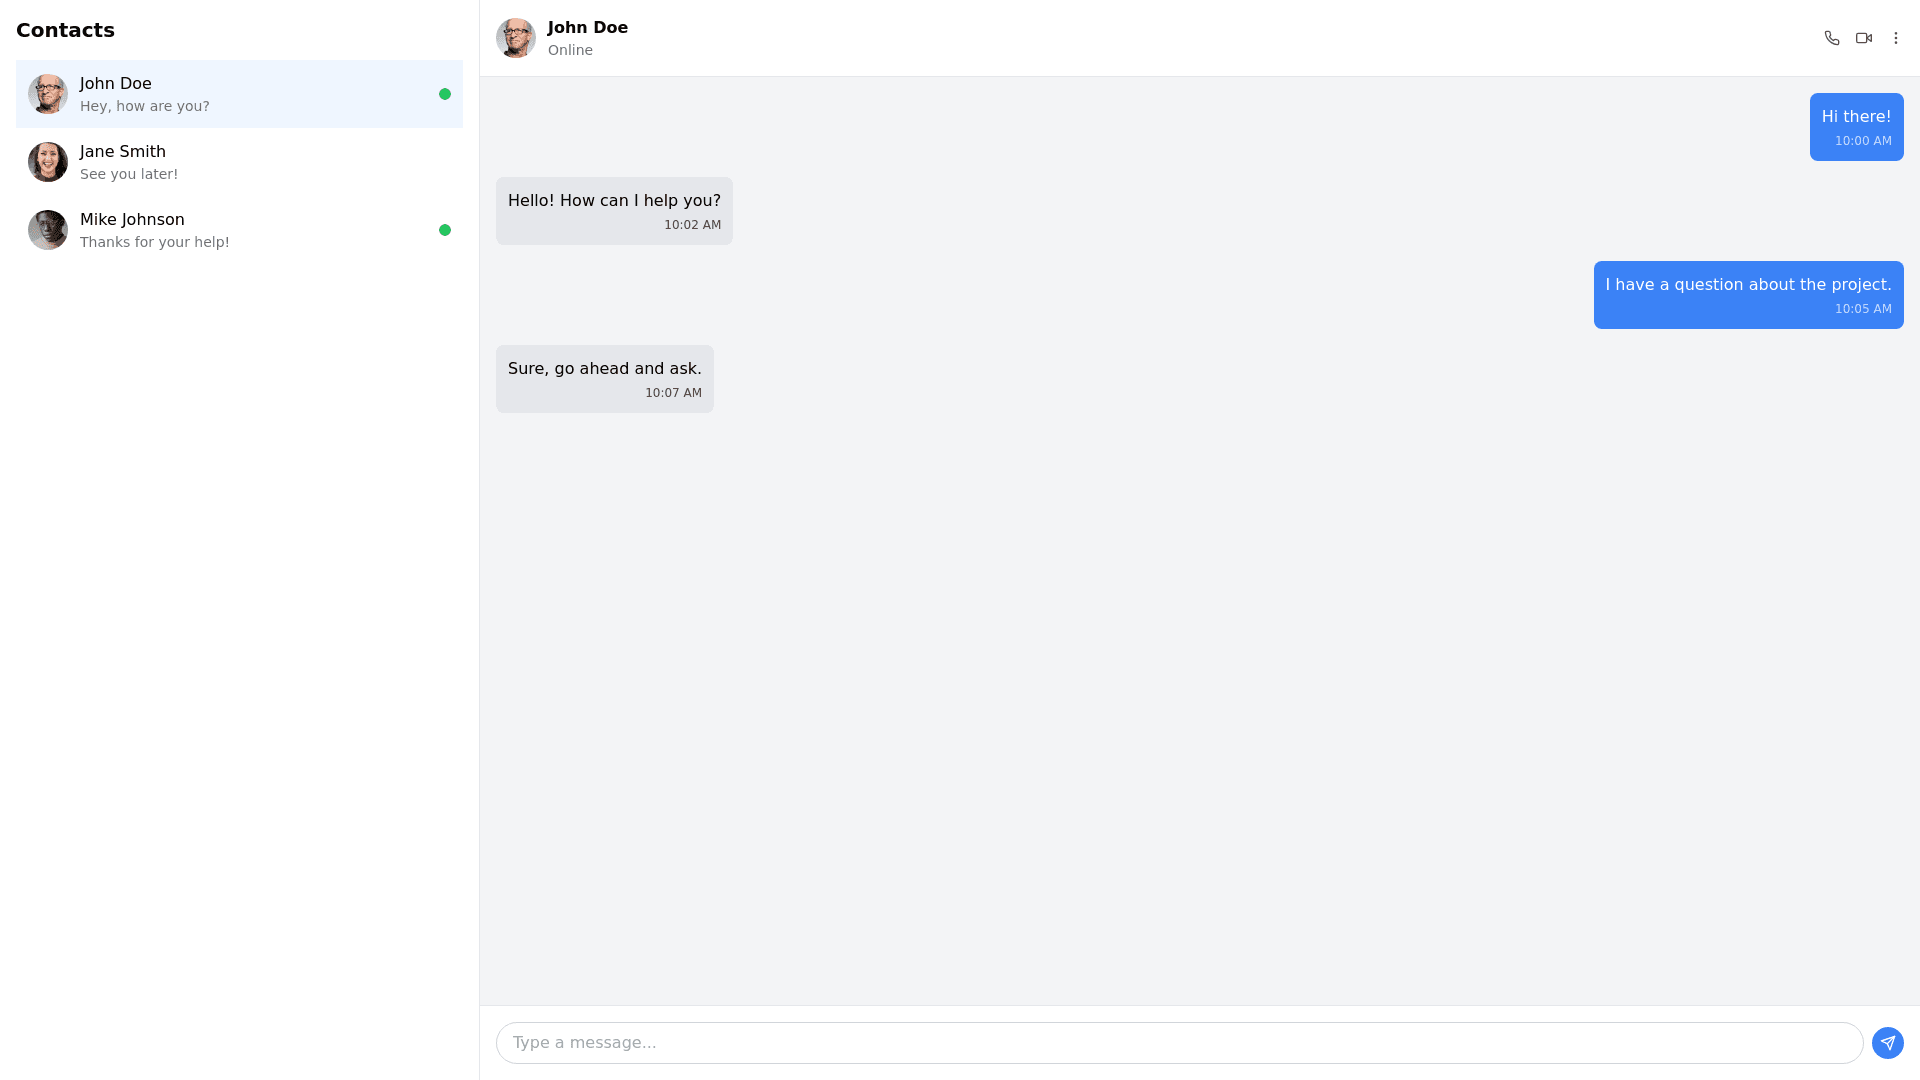Viewport: 1920px width, 1080px height.
Task: Click Mike Johnson's green online indicator
Action: click(445, 230)
